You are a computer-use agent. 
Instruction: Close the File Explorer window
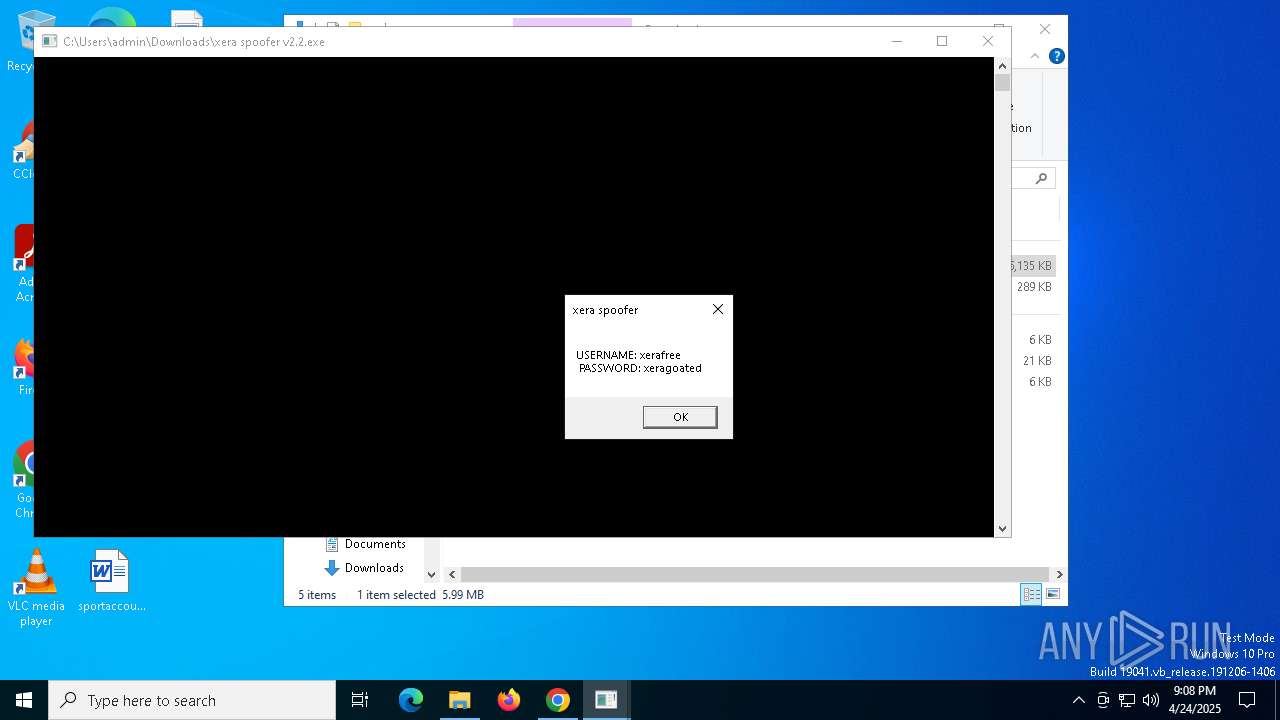point(1044,29)
